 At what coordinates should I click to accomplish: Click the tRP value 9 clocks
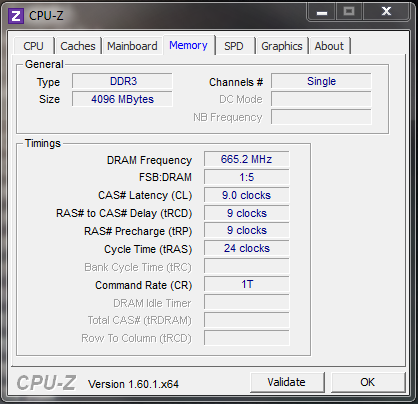(247, 230)
